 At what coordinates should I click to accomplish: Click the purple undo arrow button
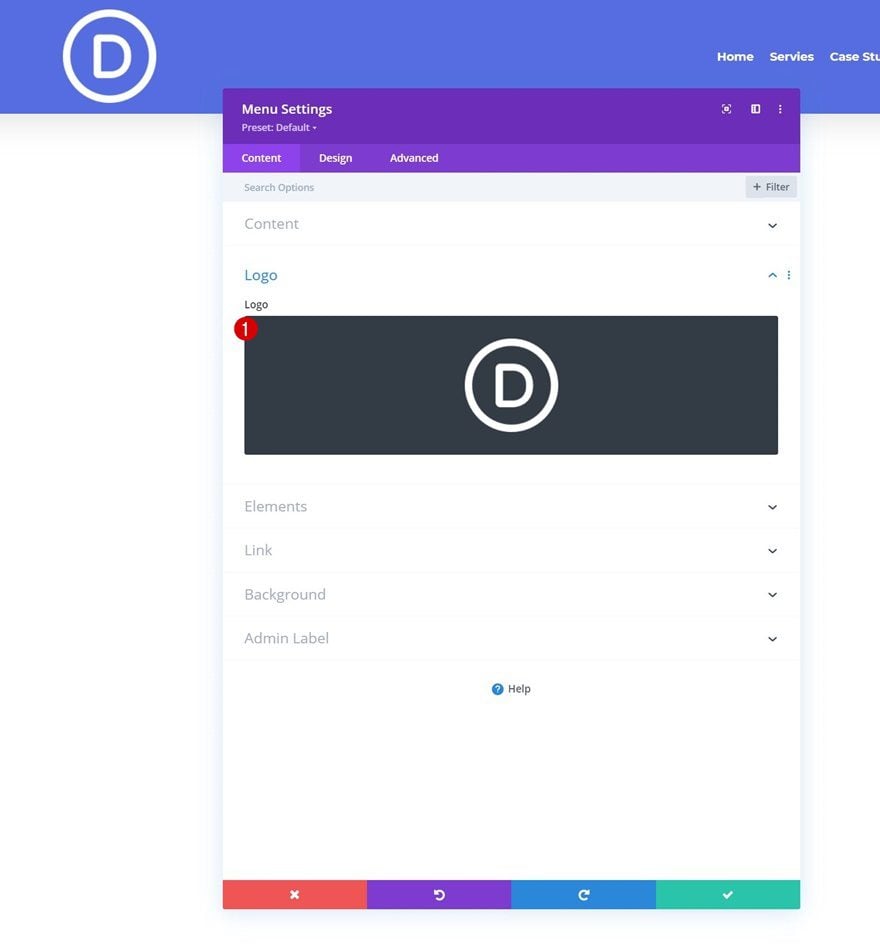439,895
